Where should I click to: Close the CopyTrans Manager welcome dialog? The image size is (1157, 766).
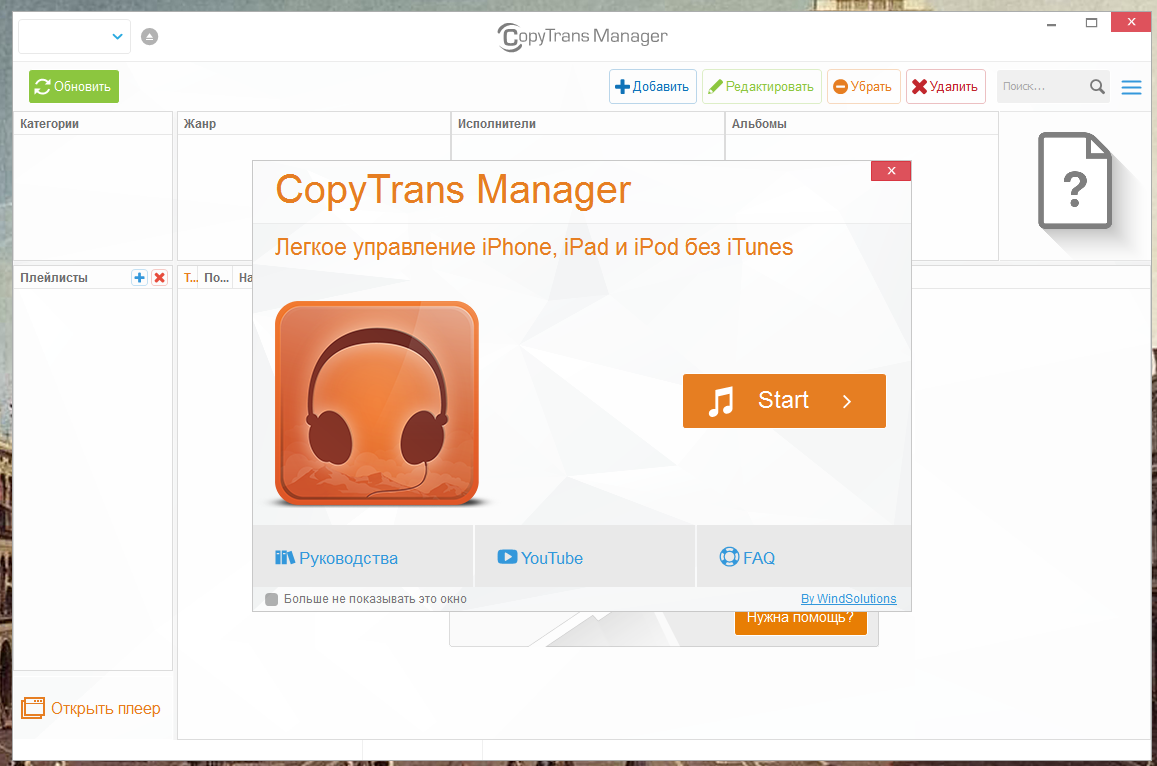click(x=891, y=170)
